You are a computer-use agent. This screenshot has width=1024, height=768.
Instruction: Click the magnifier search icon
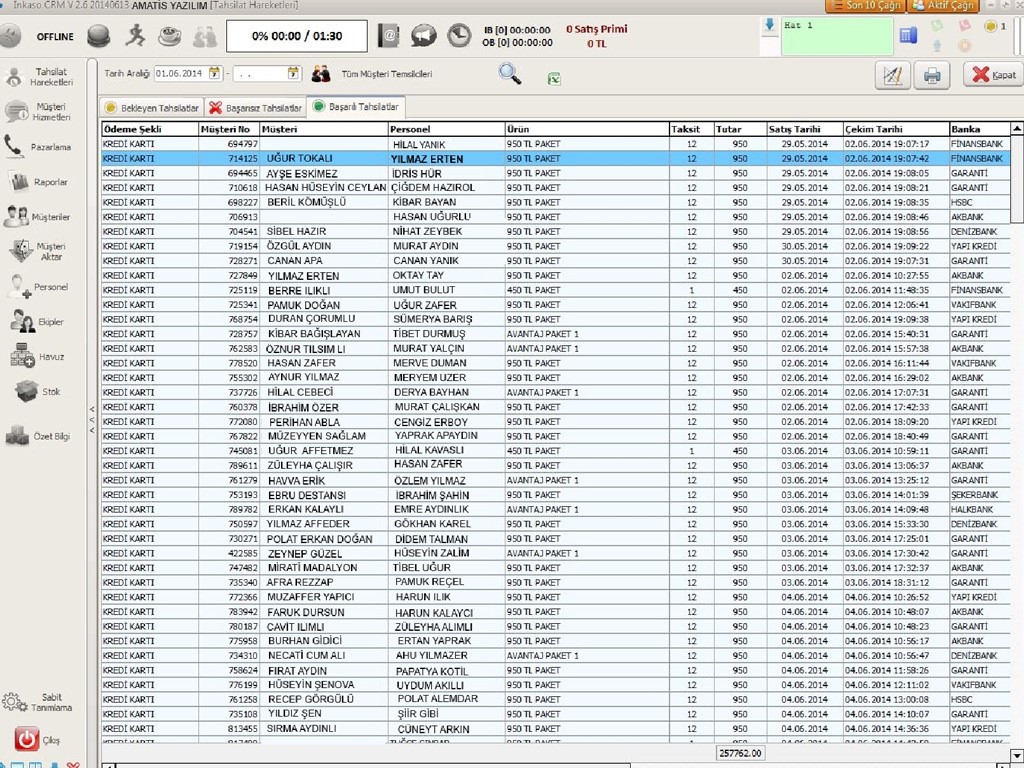click(509, 73)
